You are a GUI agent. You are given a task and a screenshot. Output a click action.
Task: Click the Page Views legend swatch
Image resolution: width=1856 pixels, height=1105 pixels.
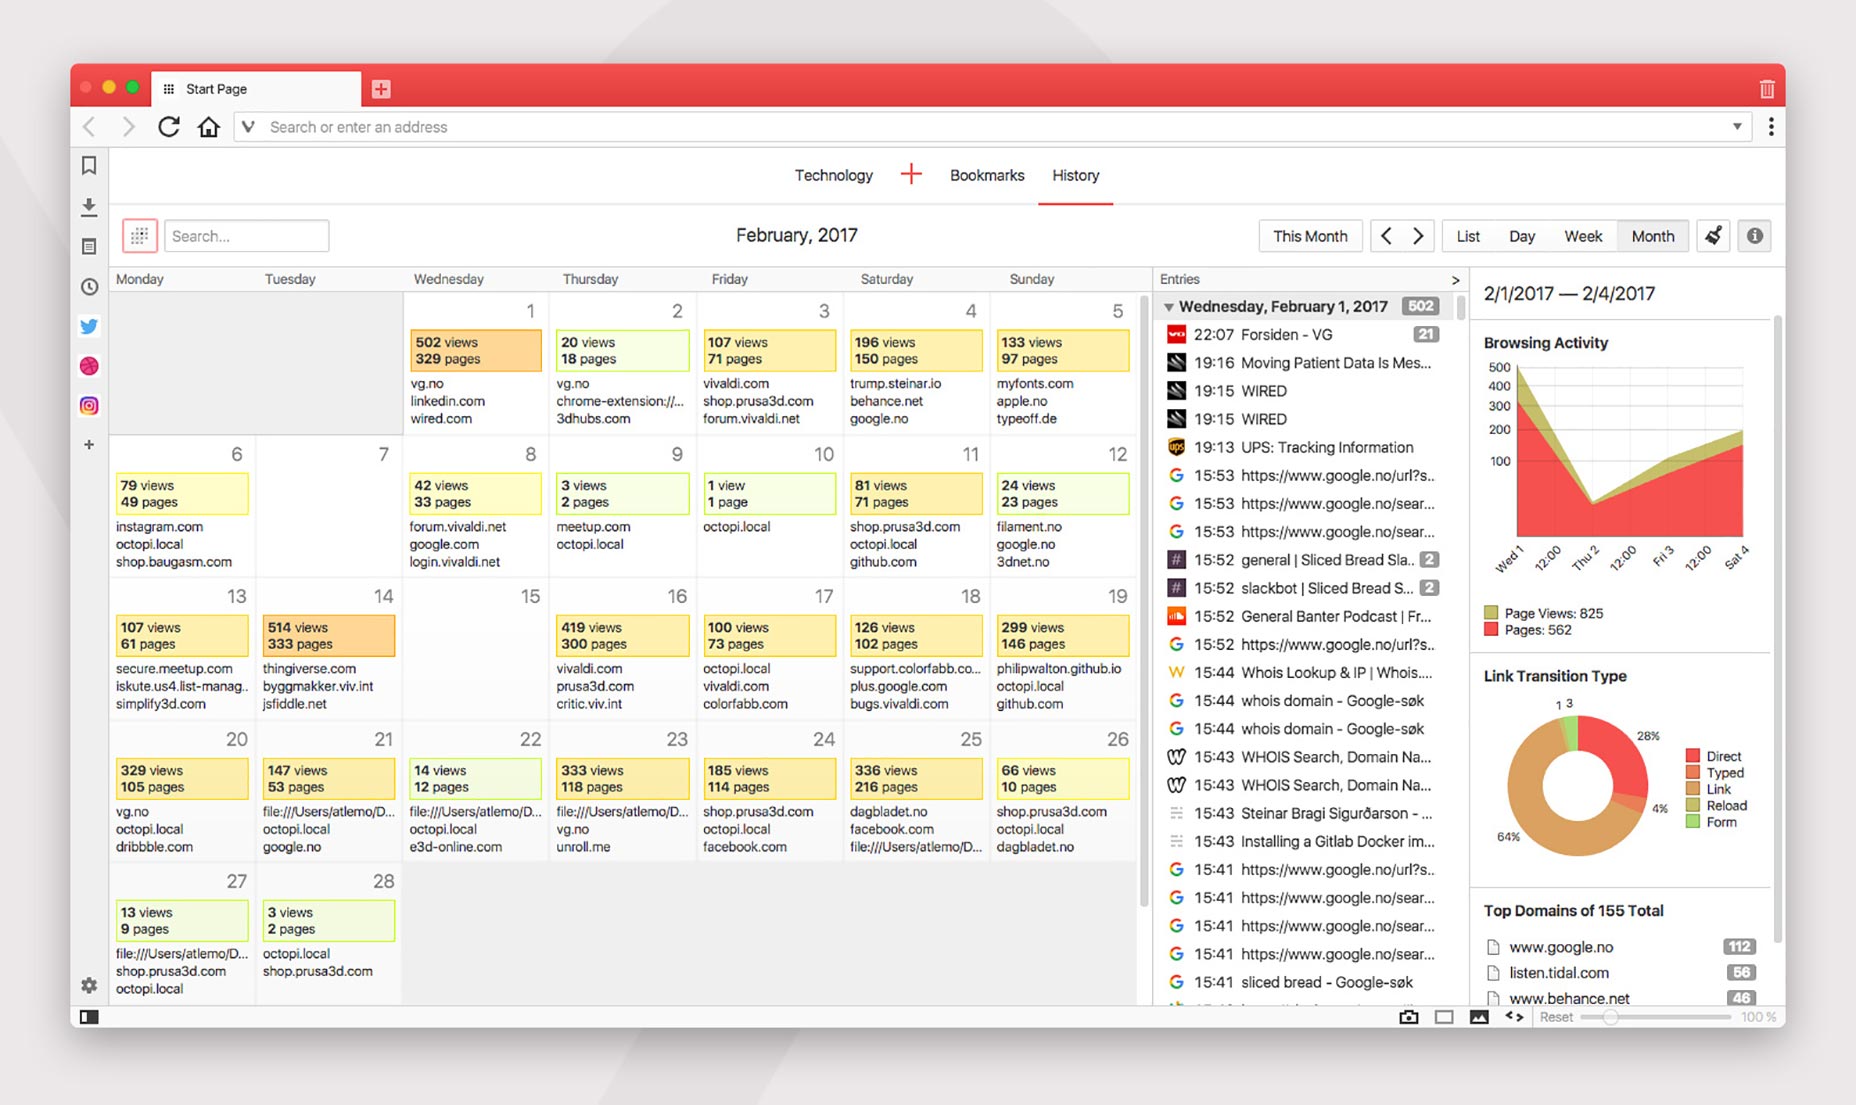pyautogui.click(x=1491, y=613)
